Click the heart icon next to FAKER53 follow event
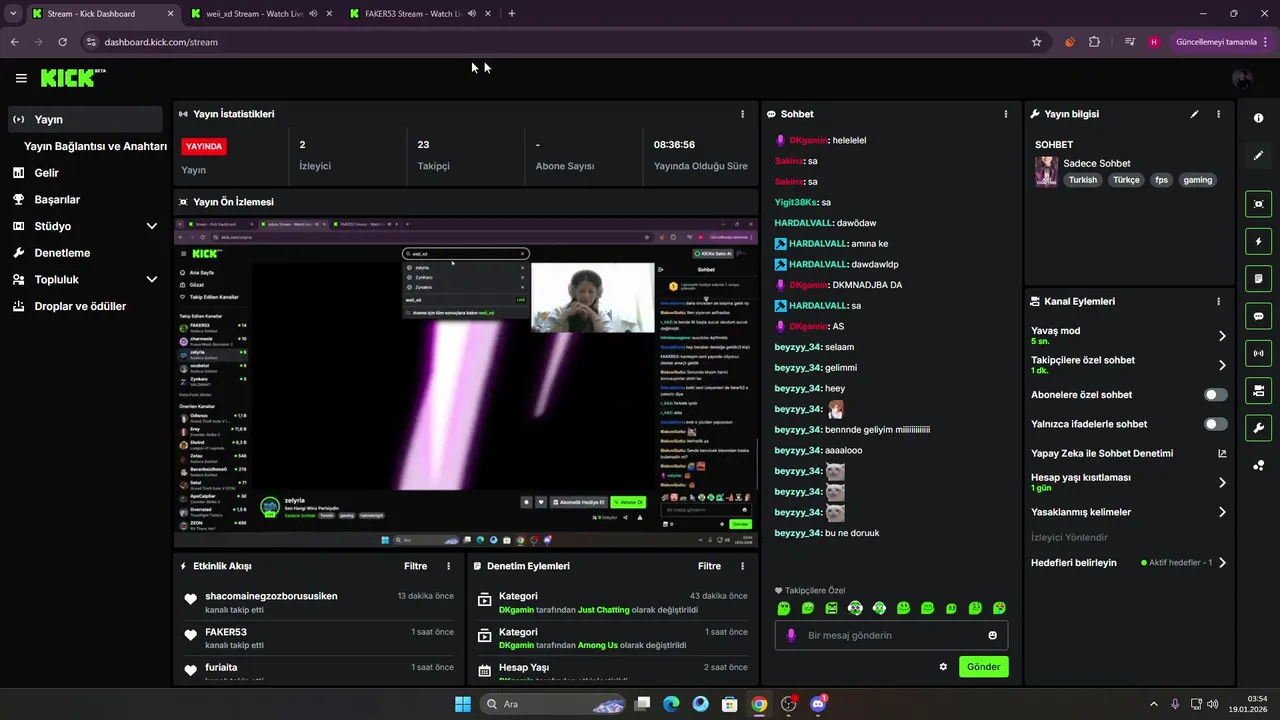 (191, 635)
